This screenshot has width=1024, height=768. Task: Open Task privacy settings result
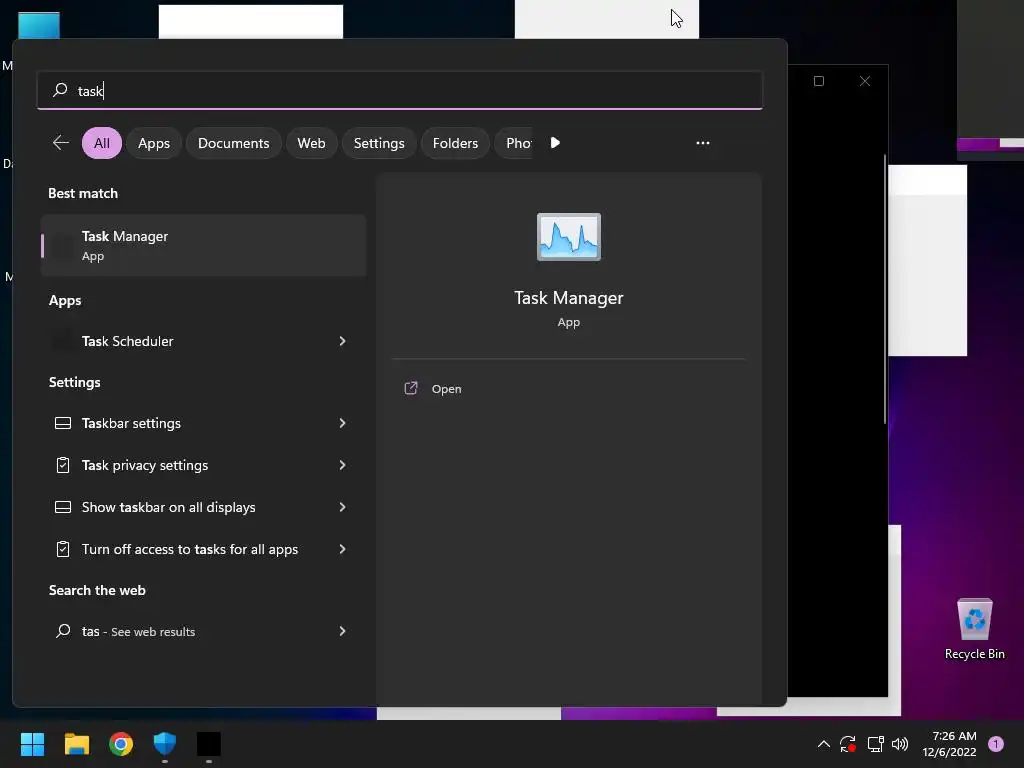point(203,465)
